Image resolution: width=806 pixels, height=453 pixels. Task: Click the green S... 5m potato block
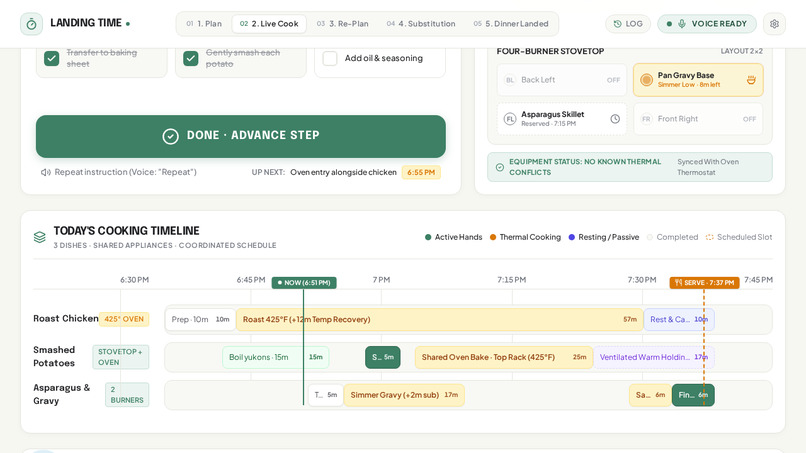[x=382, y=357]
